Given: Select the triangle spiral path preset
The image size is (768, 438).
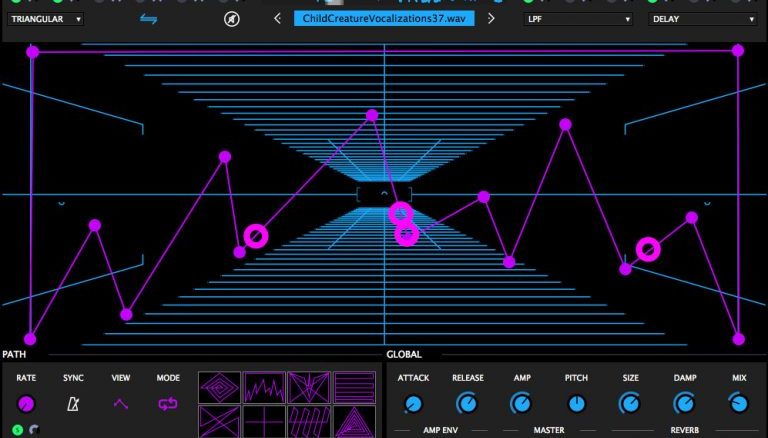Looking at the screenshot, I should pos(354,421).
